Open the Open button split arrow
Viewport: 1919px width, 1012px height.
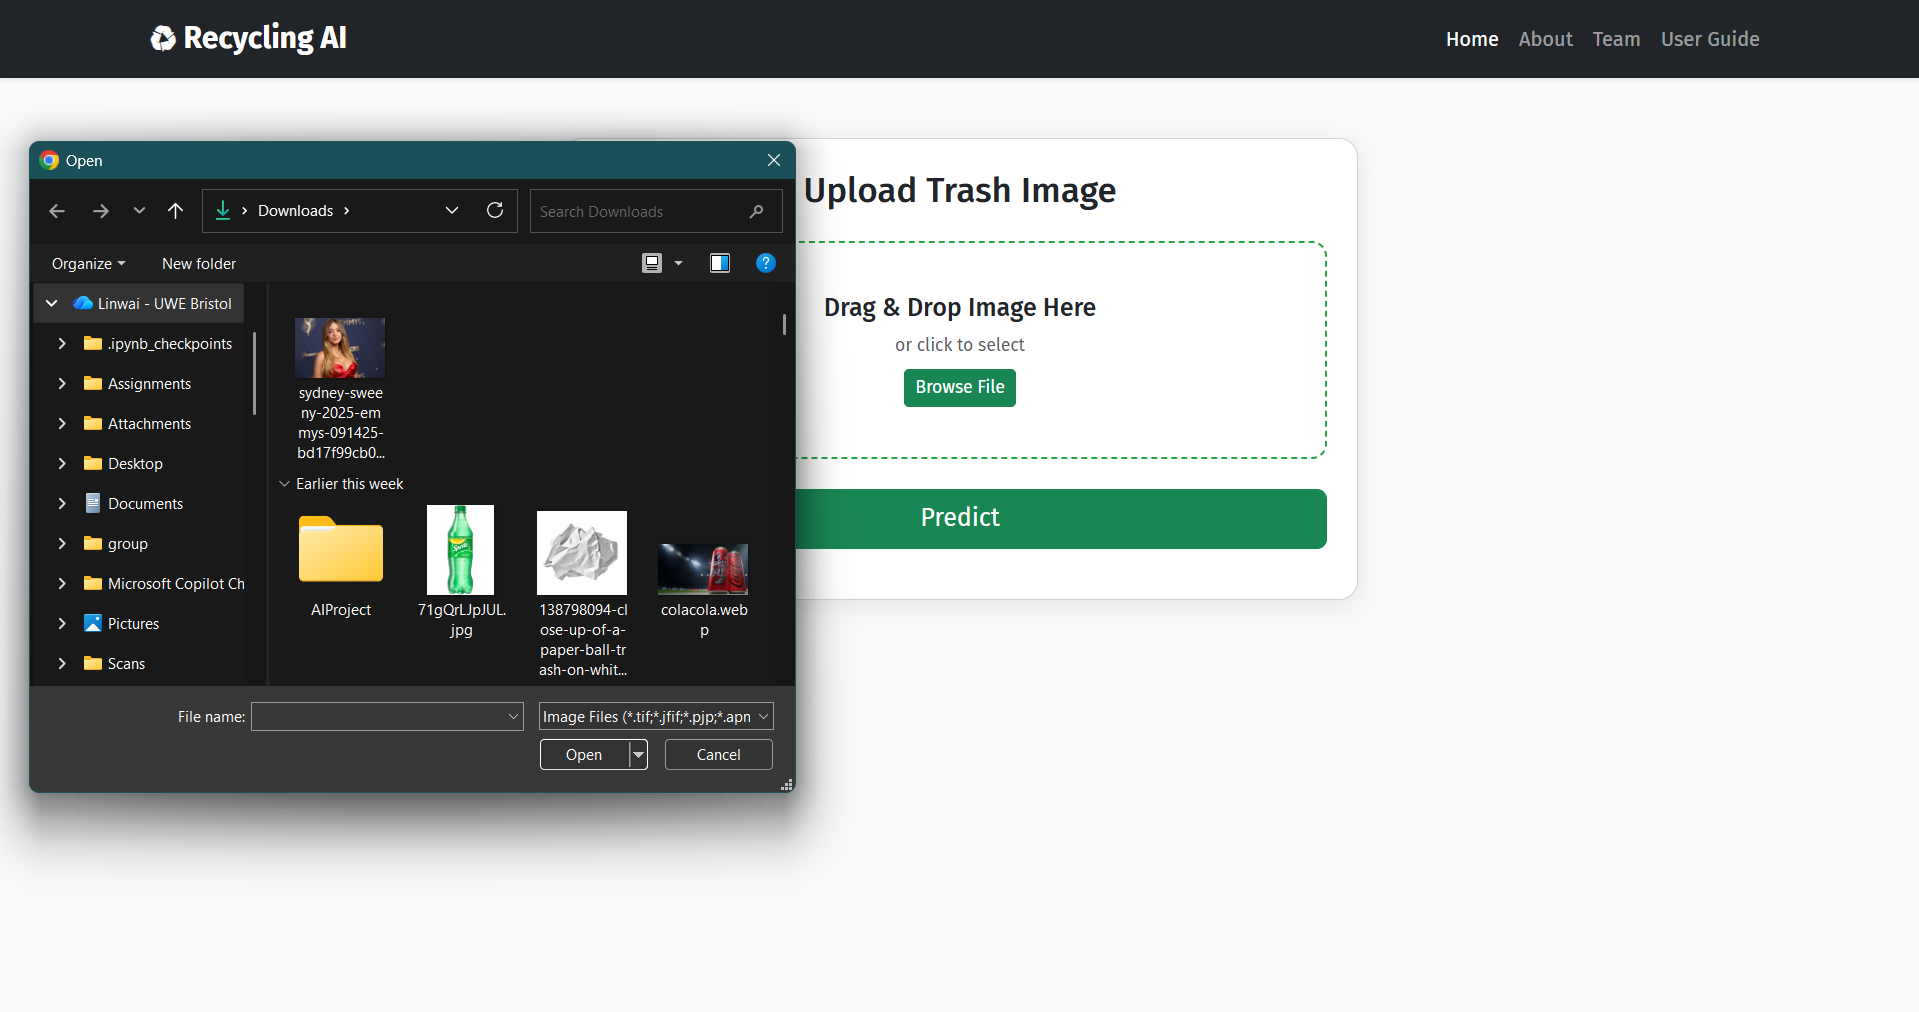coord(638,755)
